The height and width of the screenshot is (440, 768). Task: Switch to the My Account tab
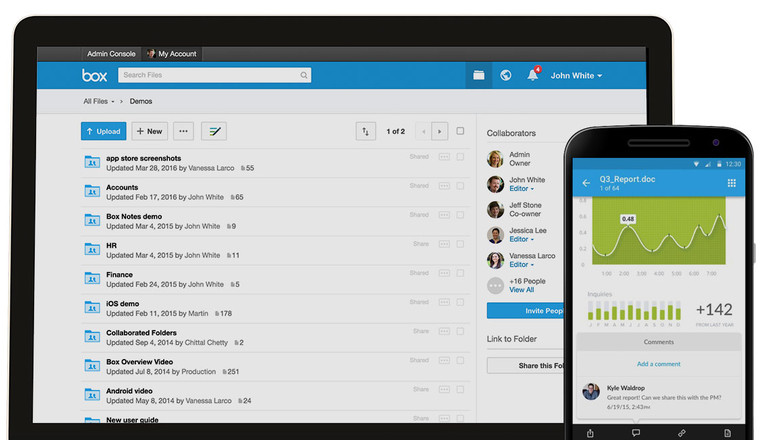(x=176, y=53)
